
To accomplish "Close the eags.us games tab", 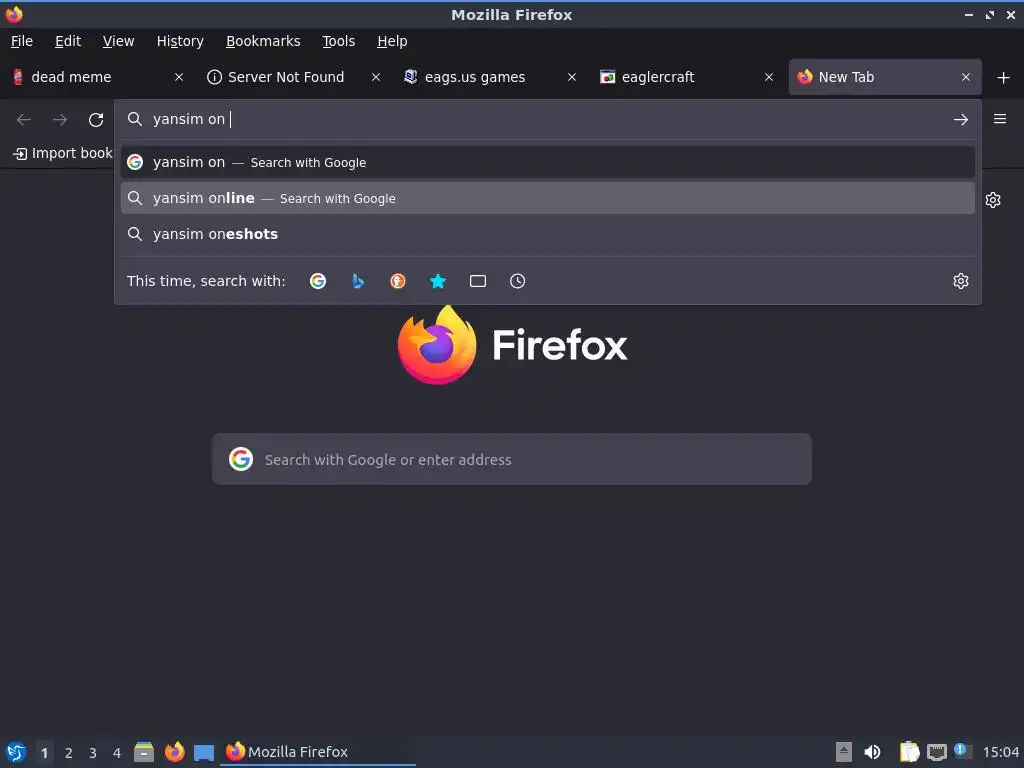I will coord(572,77).
